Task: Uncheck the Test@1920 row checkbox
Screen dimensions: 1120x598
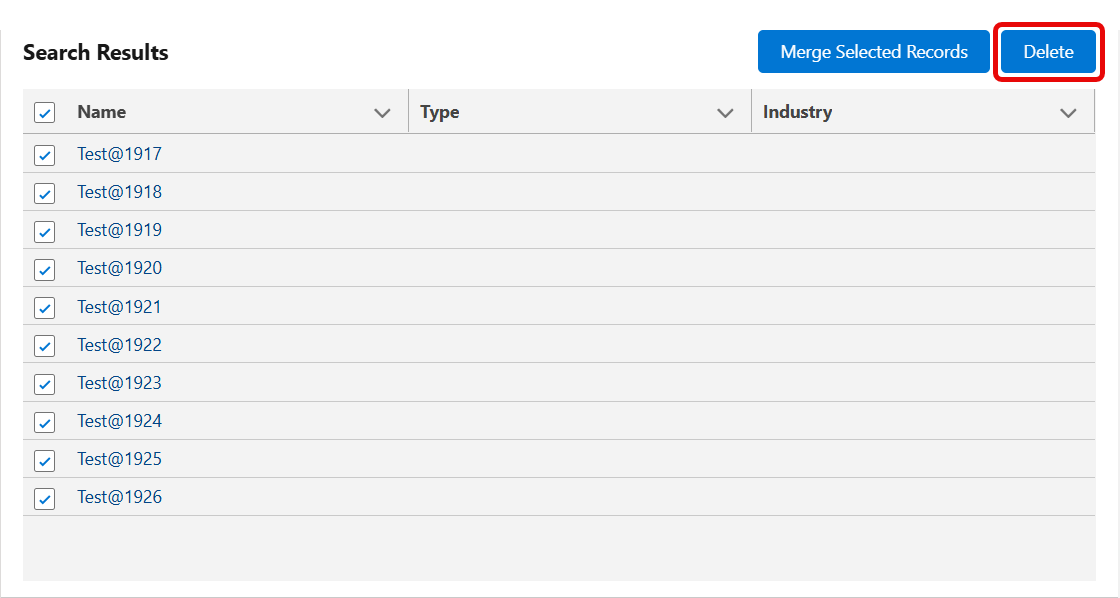Action: coord(44,269)
